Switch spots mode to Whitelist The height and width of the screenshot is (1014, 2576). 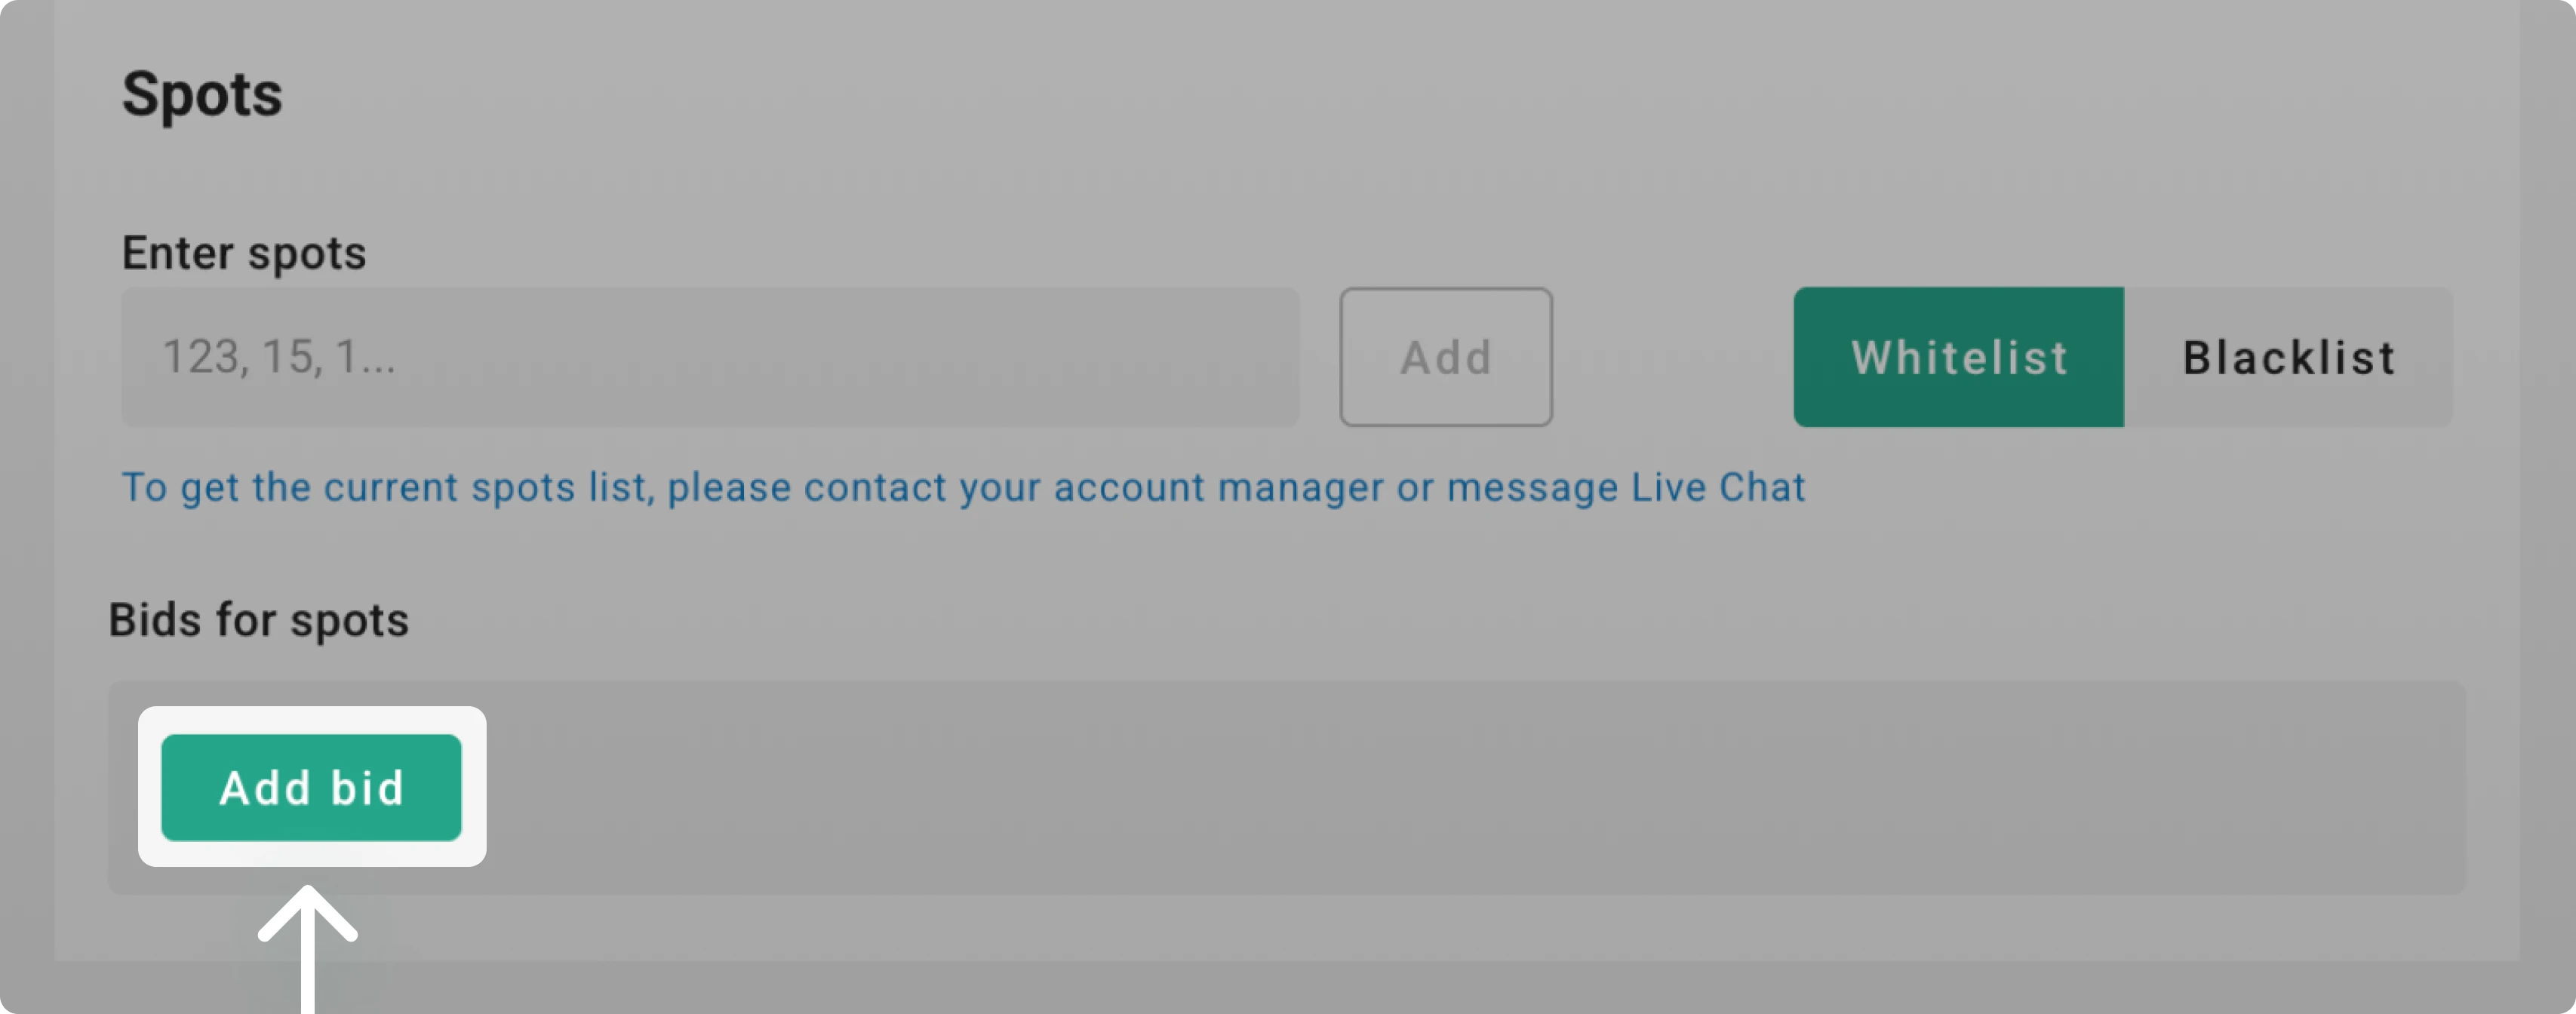1958,357
